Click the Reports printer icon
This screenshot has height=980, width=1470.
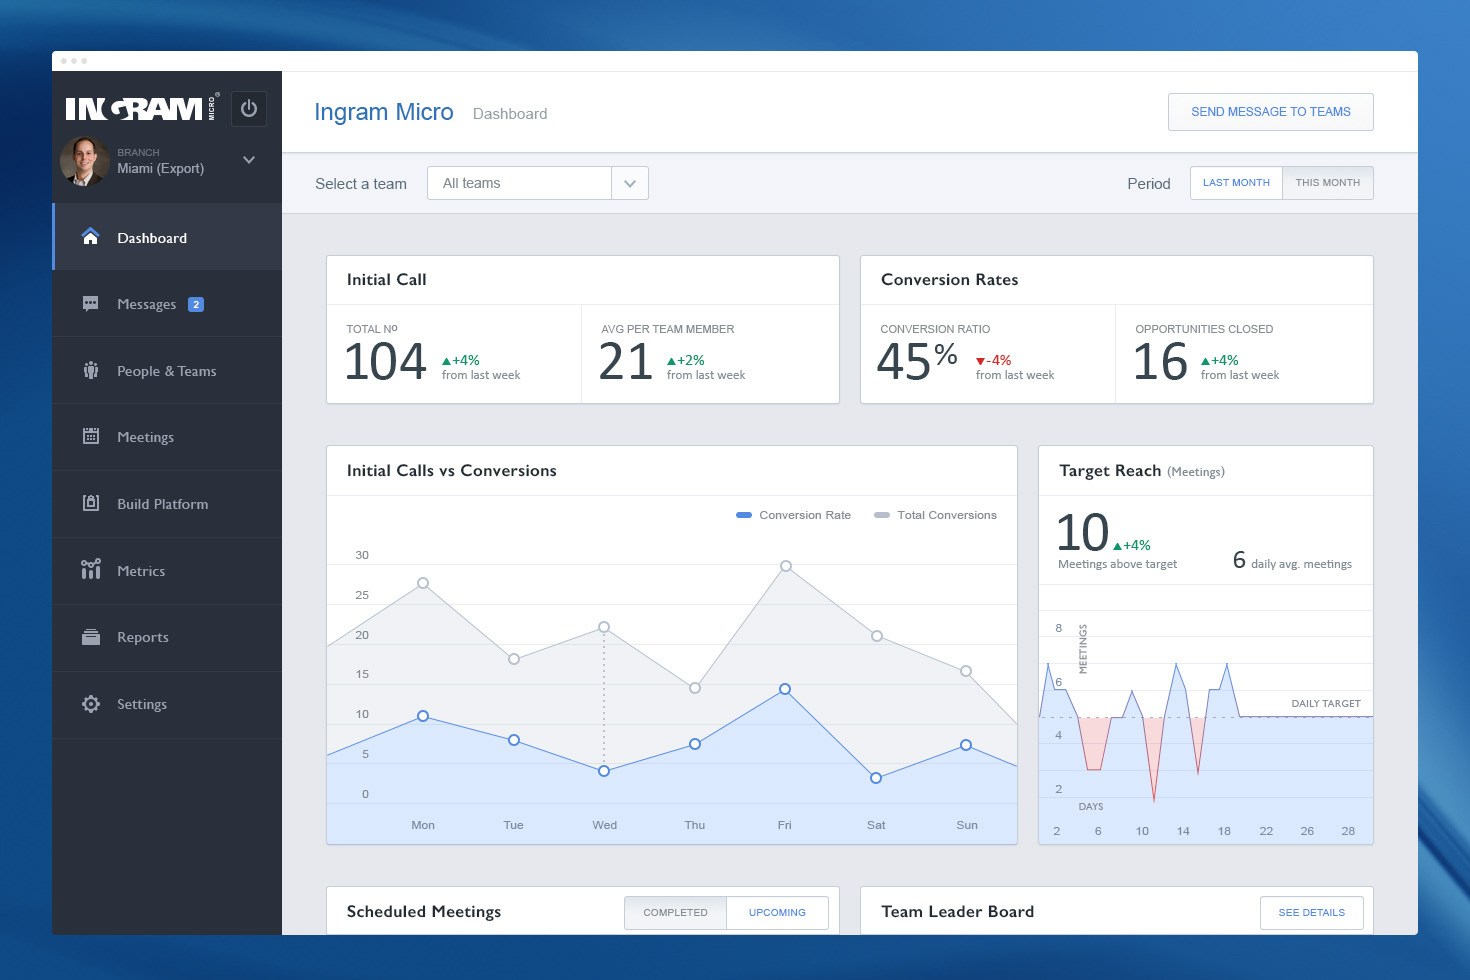coord(90,637)
